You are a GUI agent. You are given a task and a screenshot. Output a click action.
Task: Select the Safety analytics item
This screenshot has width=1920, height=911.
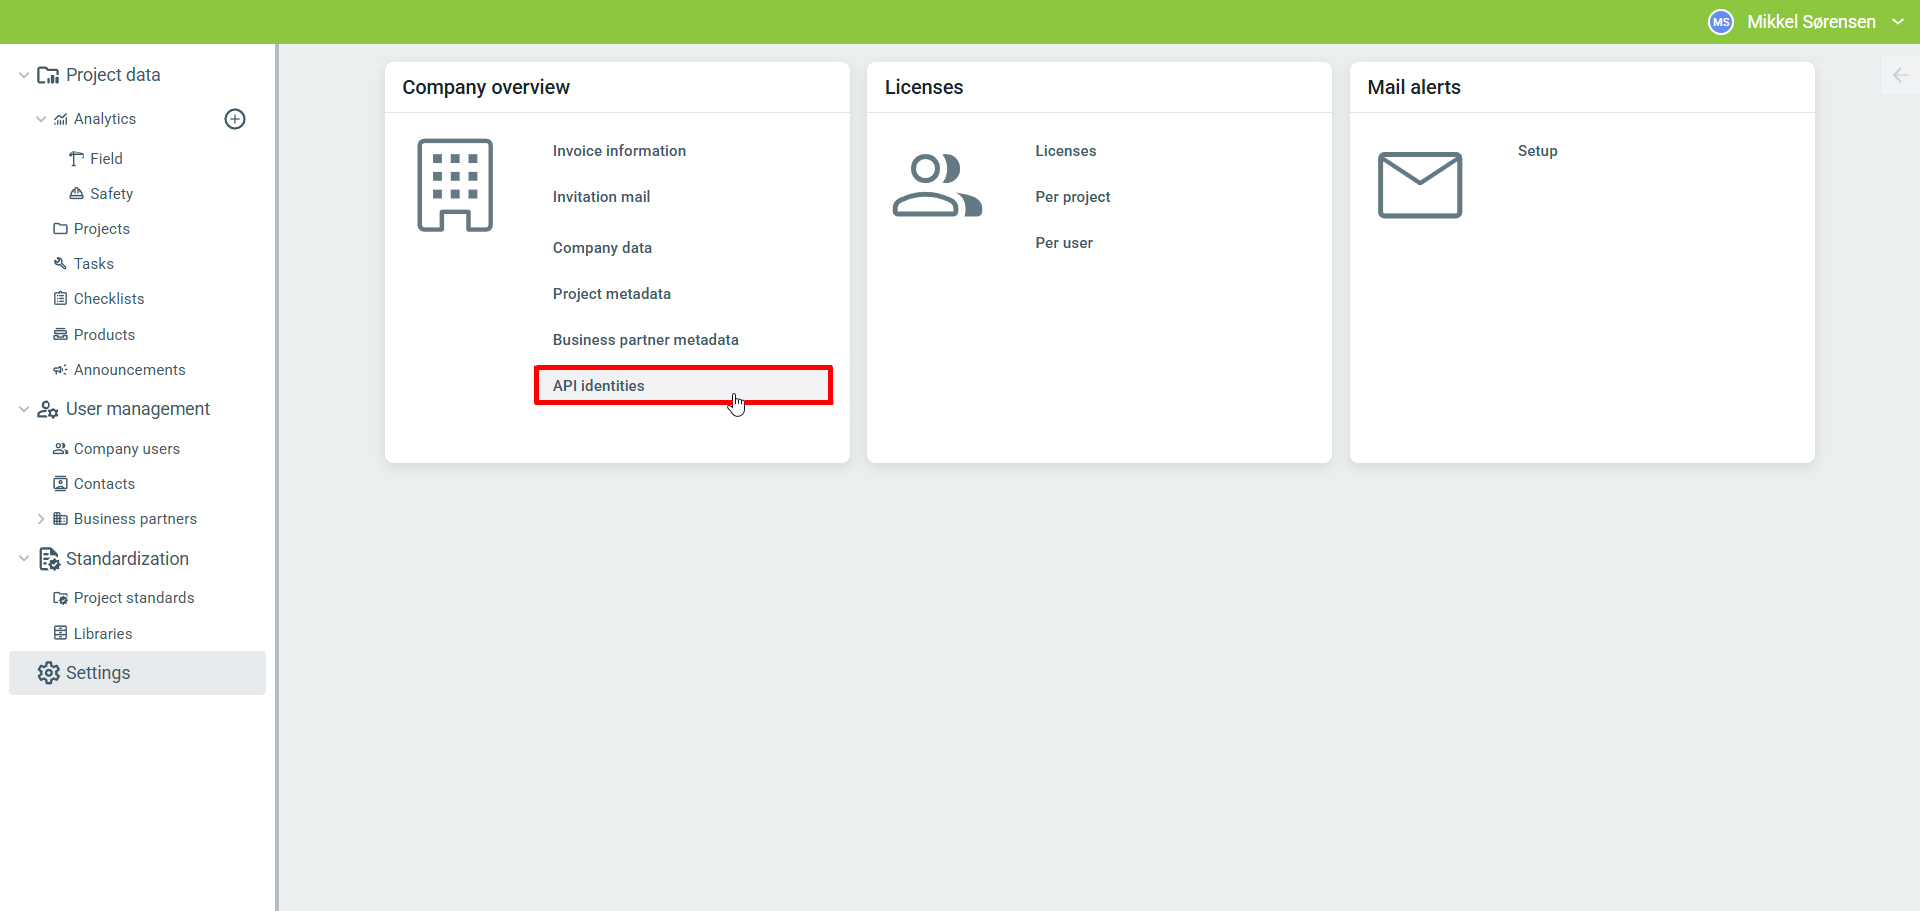point(111,194)
